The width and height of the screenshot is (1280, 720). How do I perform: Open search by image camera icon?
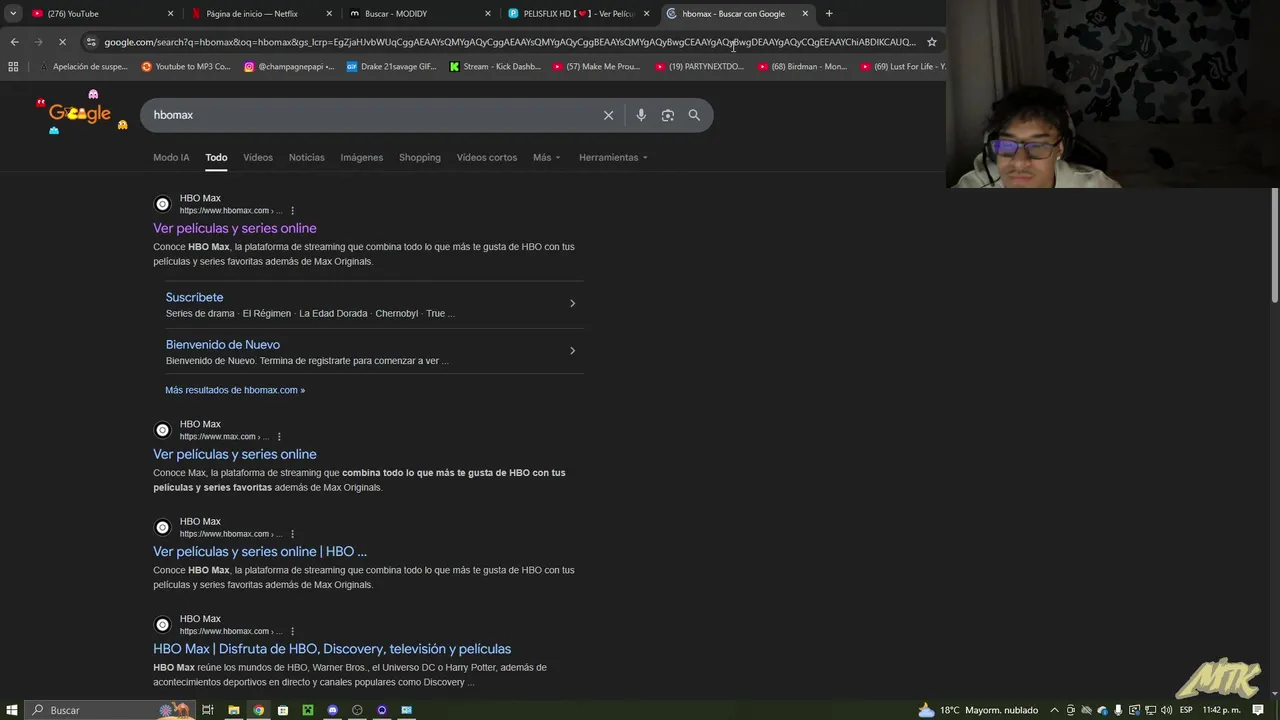668,115
